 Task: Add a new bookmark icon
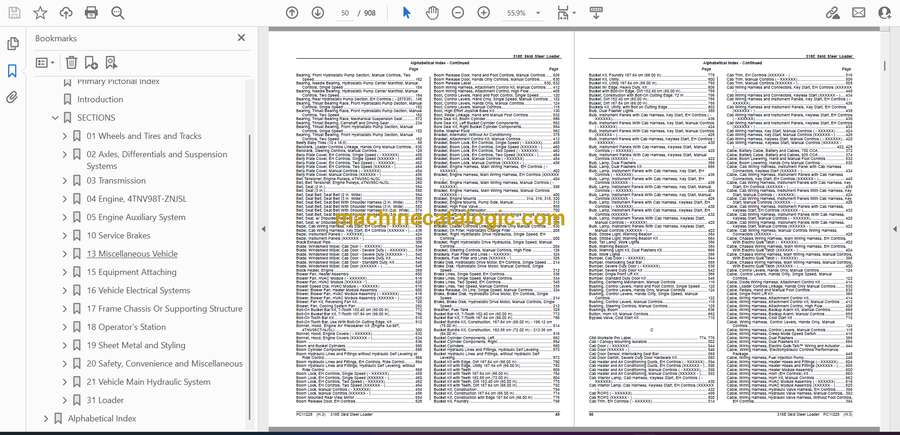pyautogui.click(x=91, y=63)
